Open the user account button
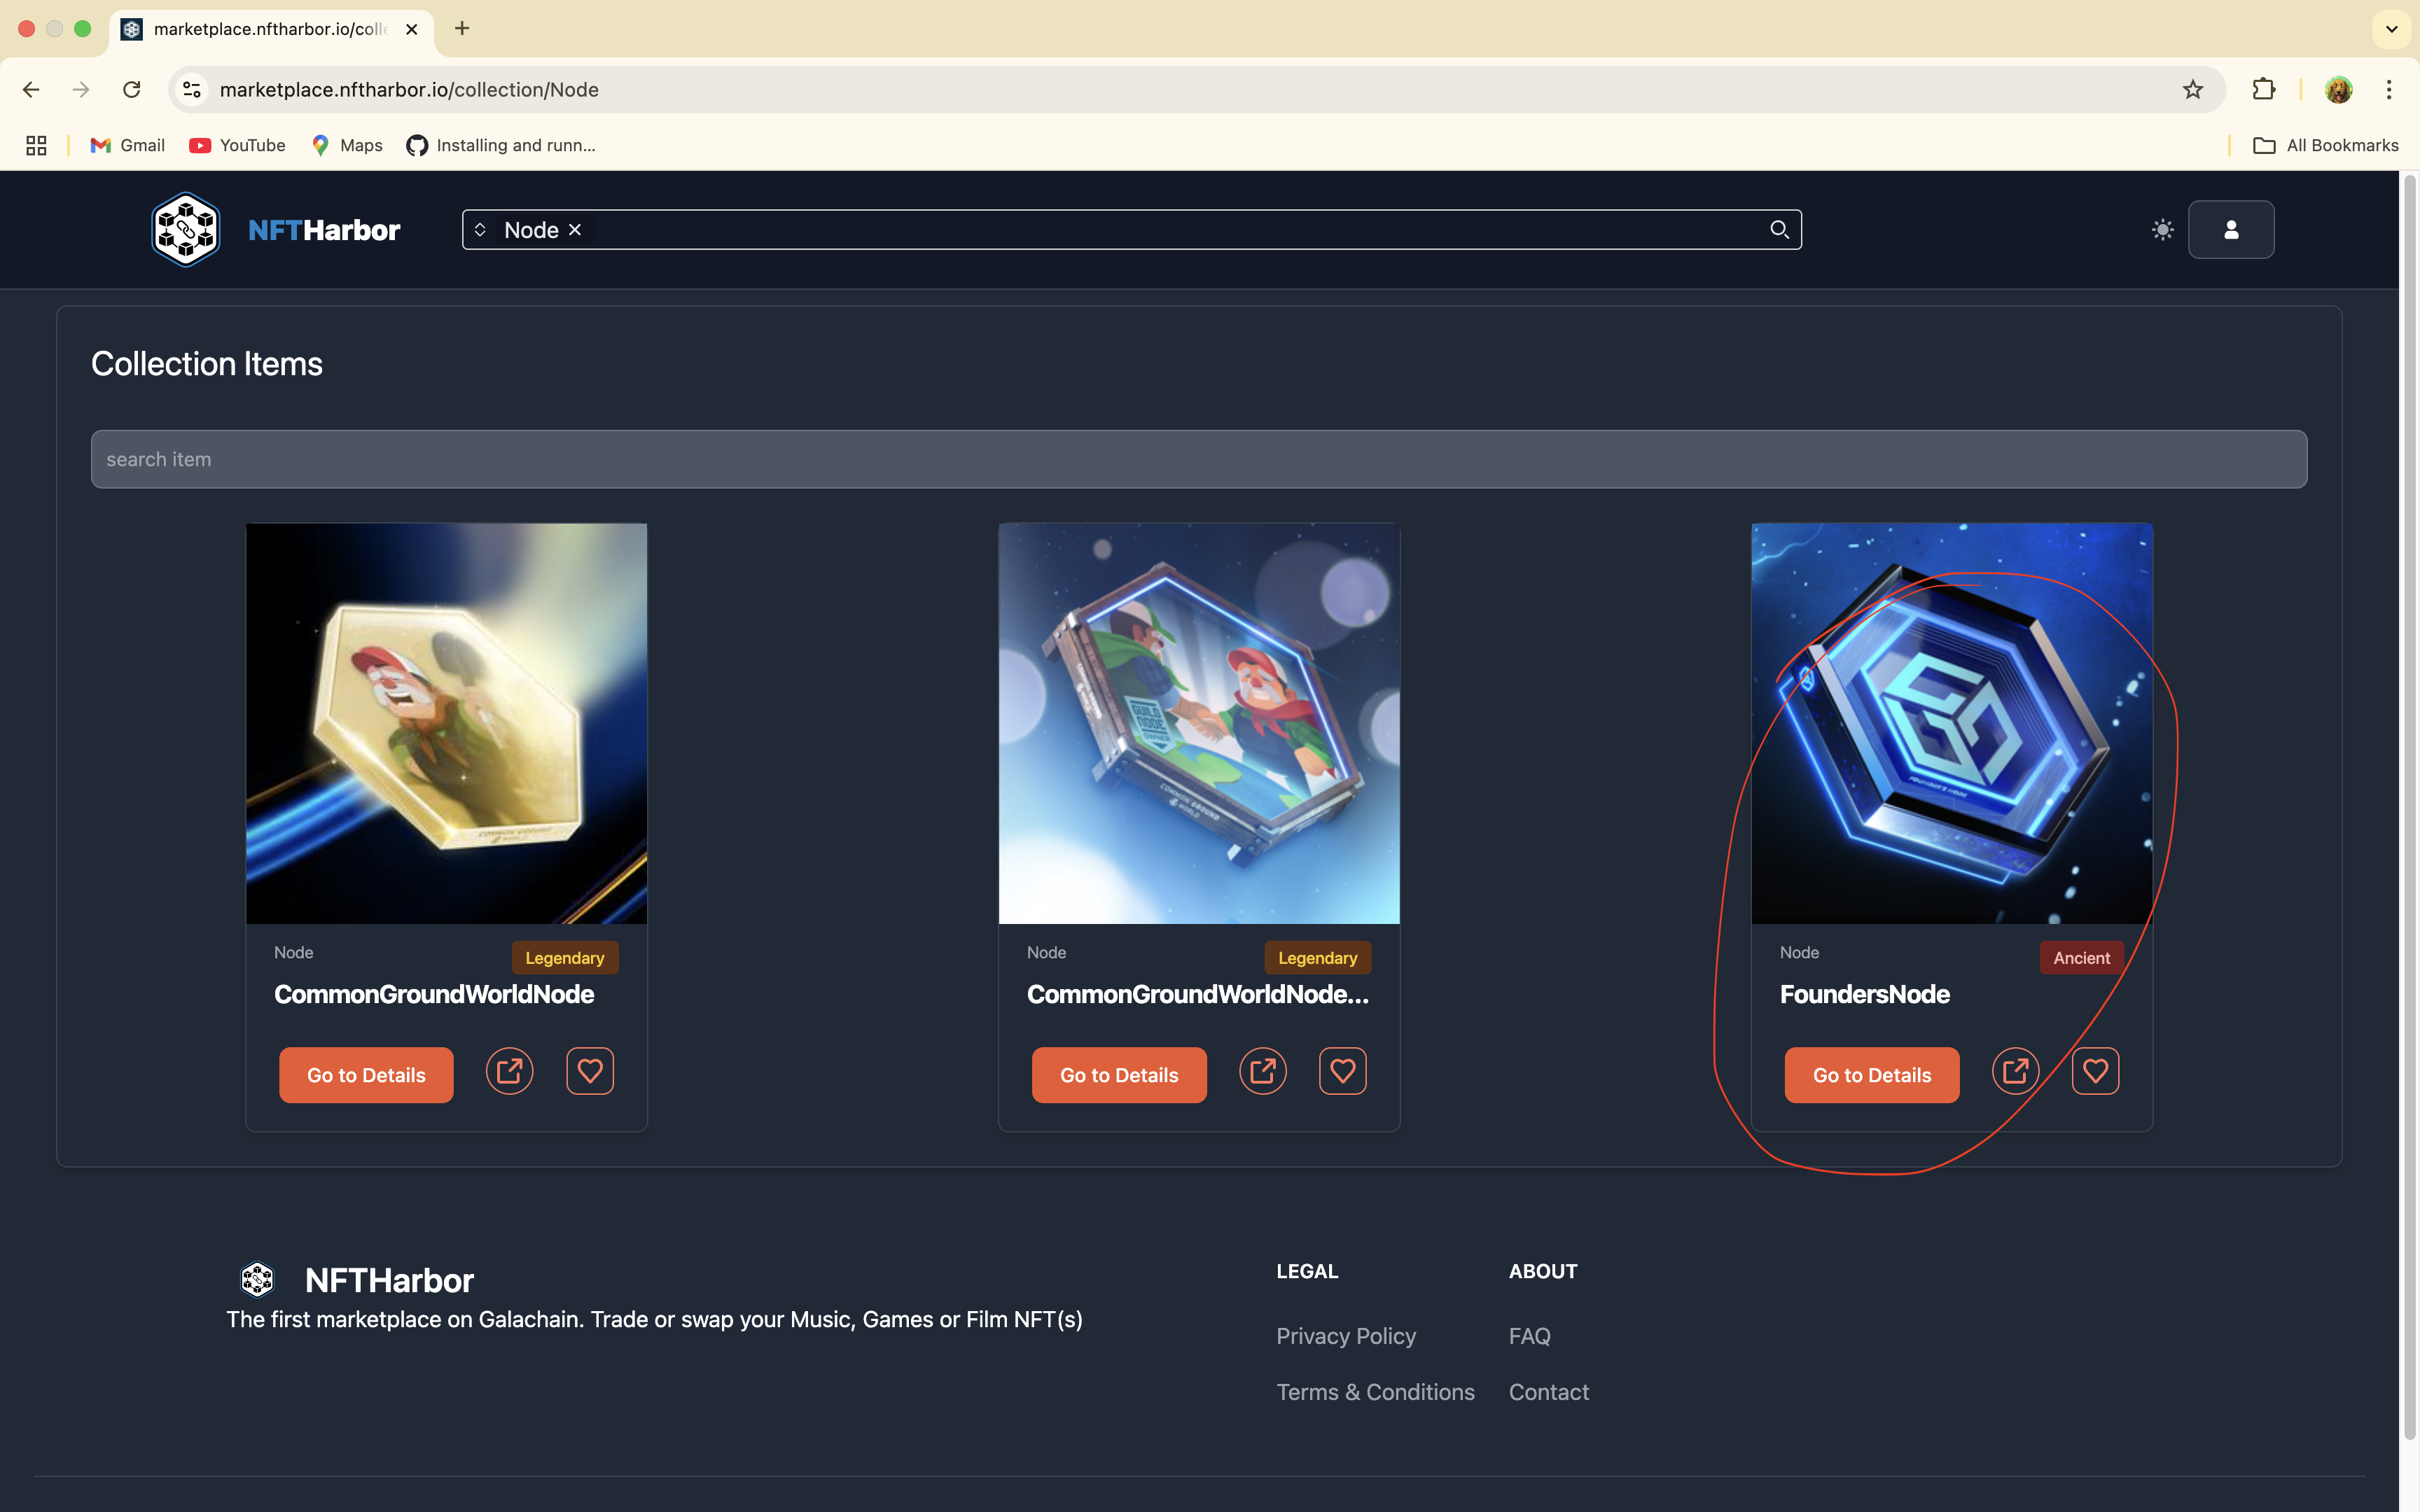 (2231, 230)
